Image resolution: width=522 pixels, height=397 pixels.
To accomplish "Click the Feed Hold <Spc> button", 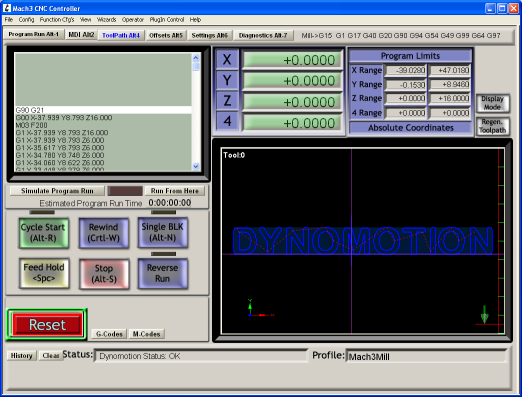I will [44, 273].
